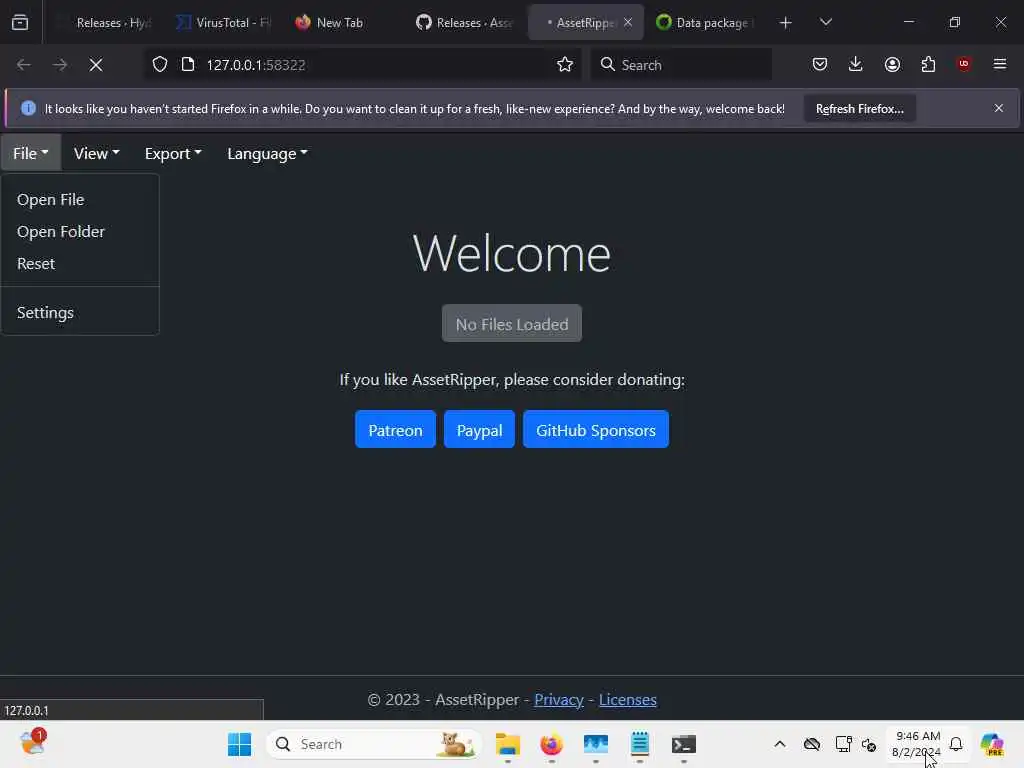
Task: Open Firefox View icon at top-left
Action: (x=20, y=23)
